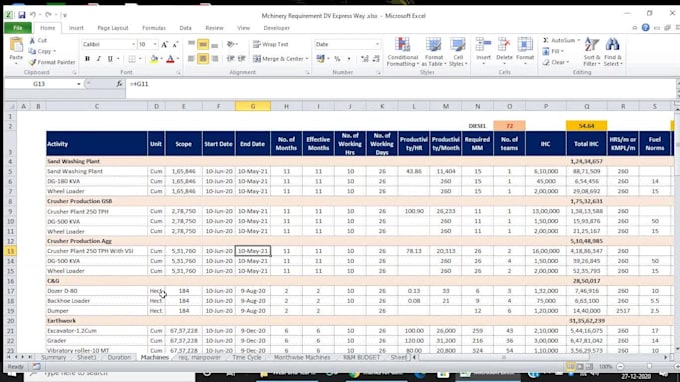Decrease font size with shrink font icon
Viewport: 680px width, 382px height.
175,45
